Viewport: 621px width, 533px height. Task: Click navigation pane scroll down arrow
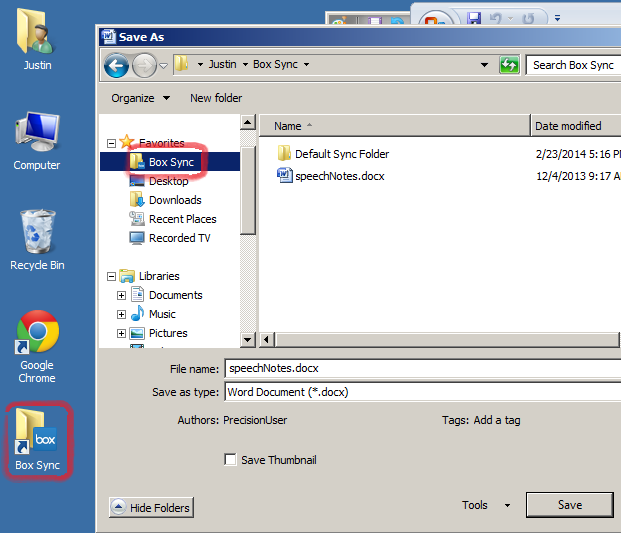(x=248, y=340)
